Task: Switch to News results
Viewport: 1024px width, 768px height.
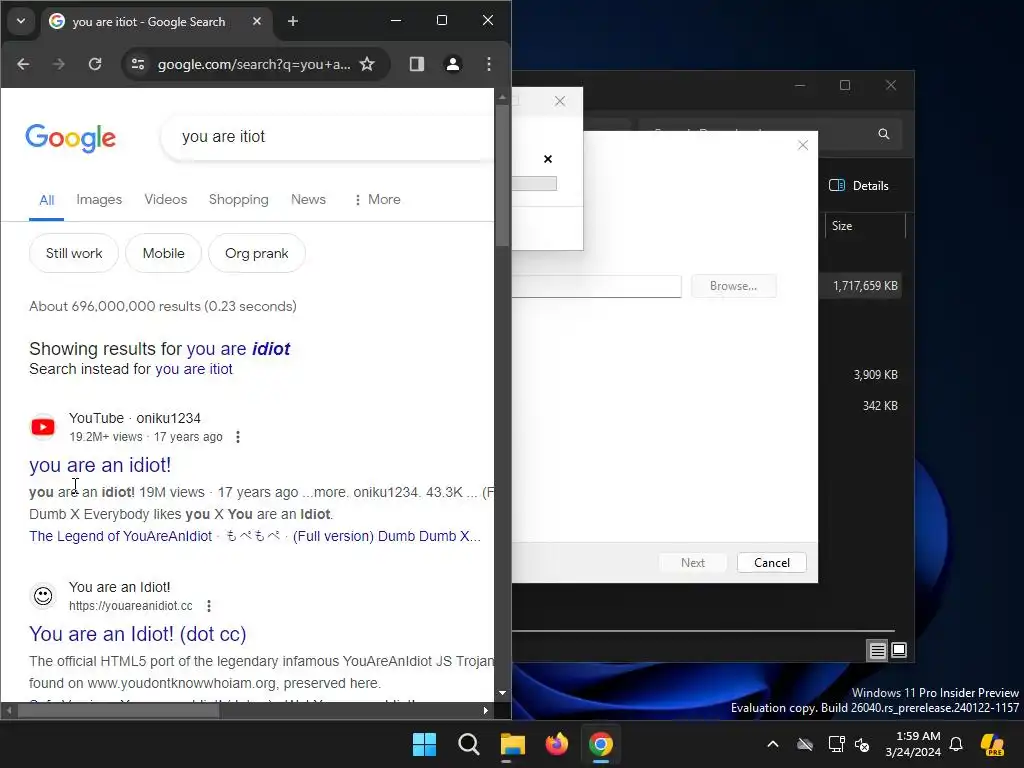Action: click(308, 199)
